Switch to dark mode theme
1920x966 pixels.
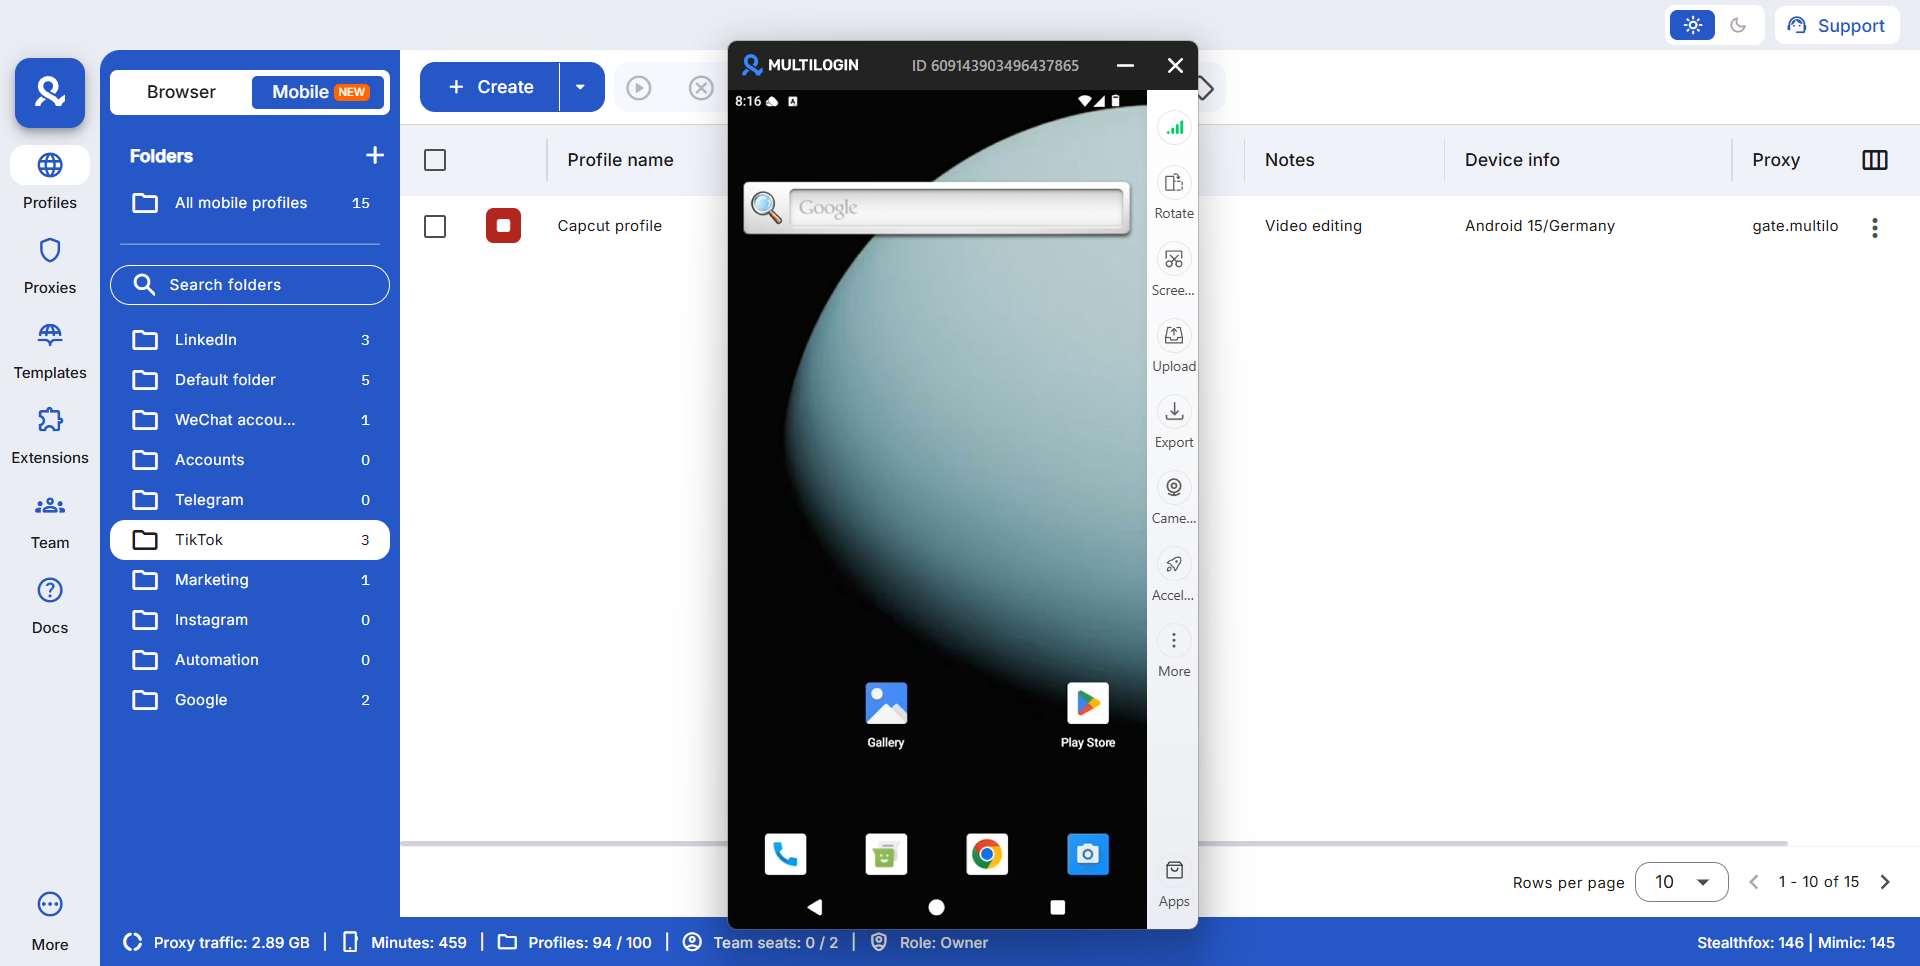click(1738, 26)
